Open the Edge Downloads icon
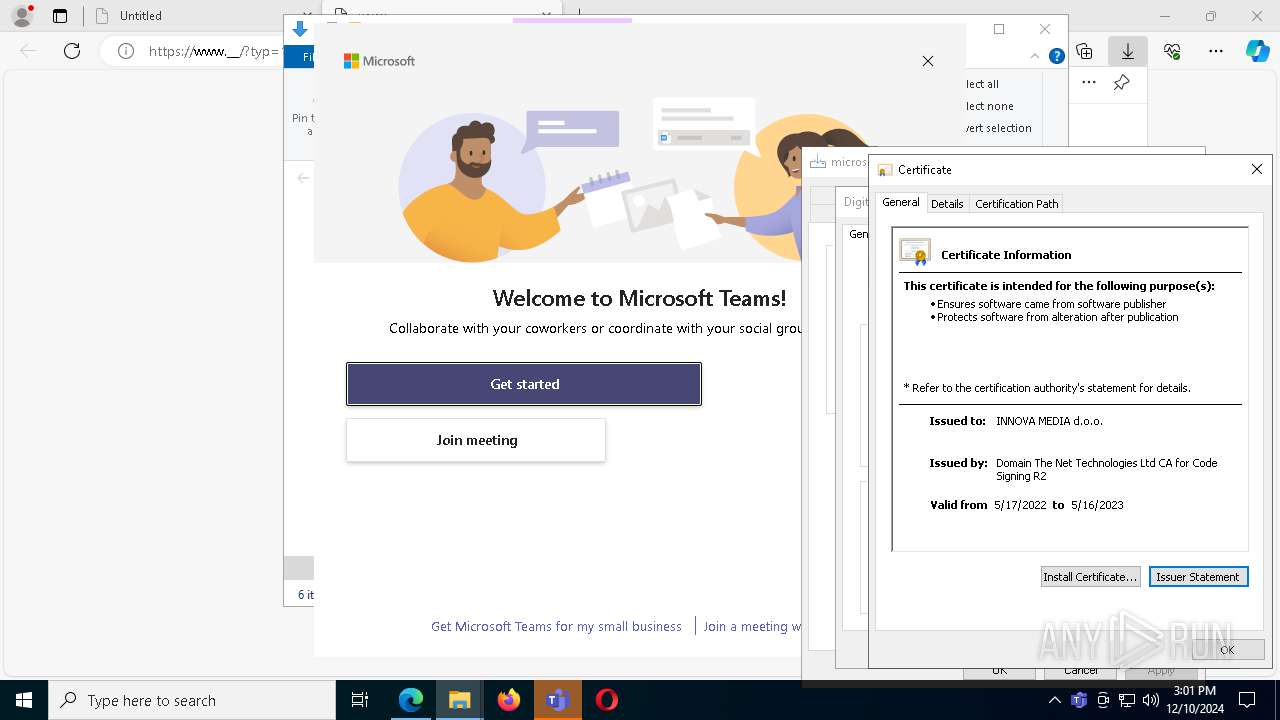Screen dimensions: 1280x720 1128,51
